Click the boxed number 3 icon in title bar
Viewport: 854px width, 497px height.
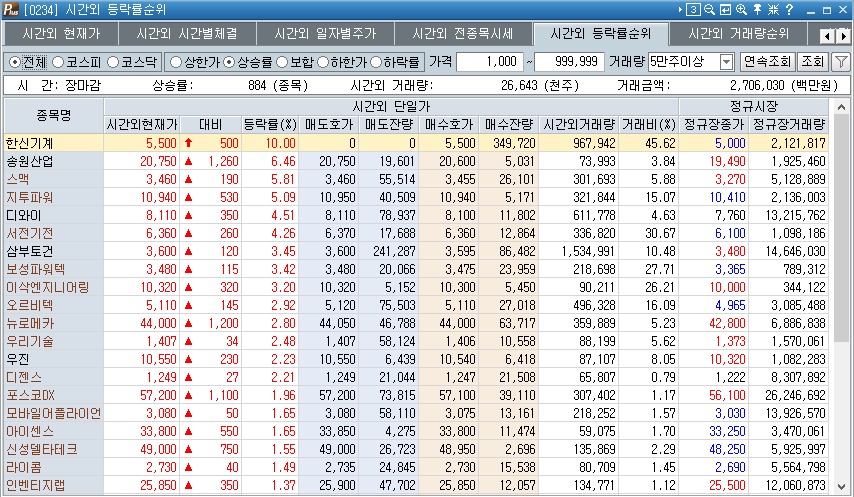coord(693,9)
